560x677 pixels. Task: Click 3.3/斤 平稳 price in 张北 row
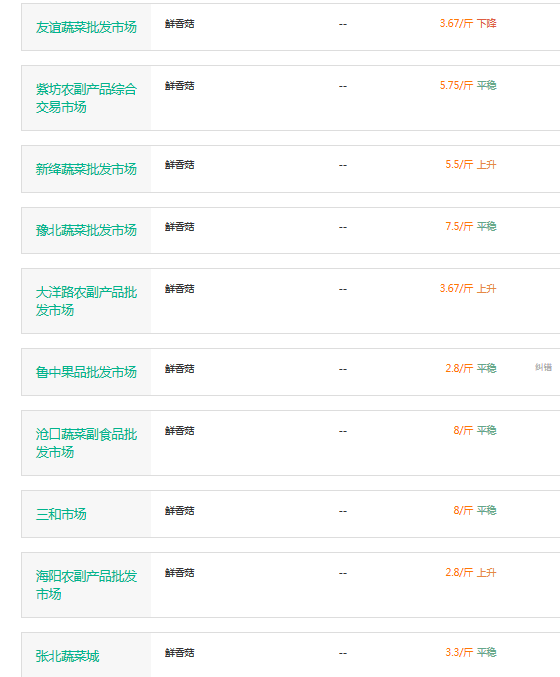click(x=471, y=652)
